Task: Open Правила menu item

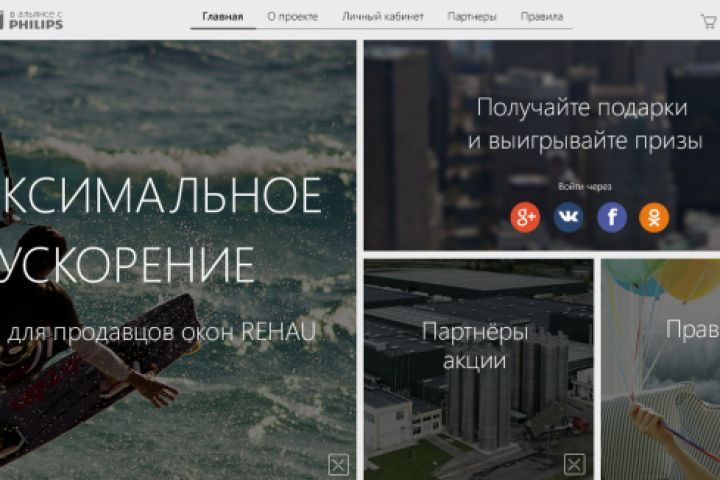Action: tap(542, 17)
